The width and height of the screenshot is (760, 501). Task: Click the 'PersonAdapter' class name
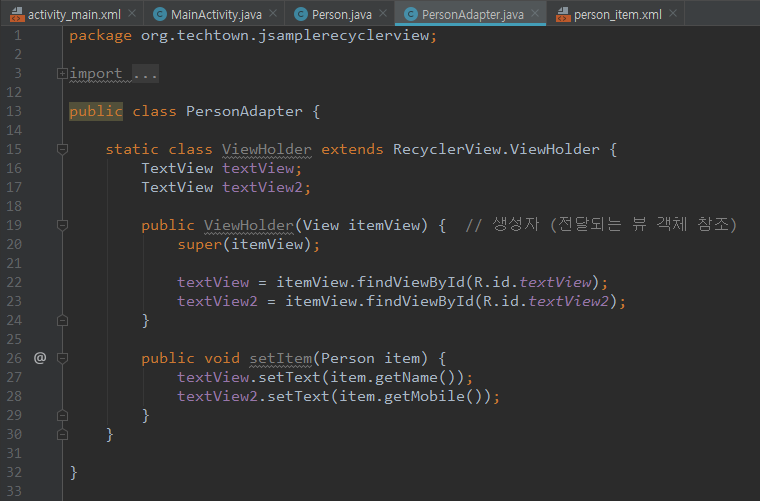[x=244, y=111]
